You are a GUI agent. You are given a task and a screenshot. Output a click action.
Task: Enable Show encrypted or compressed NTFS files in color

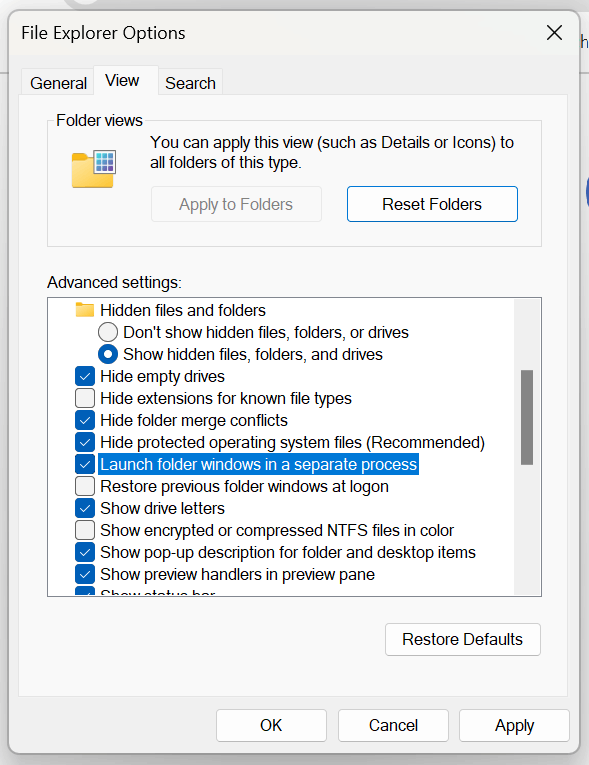85,530
